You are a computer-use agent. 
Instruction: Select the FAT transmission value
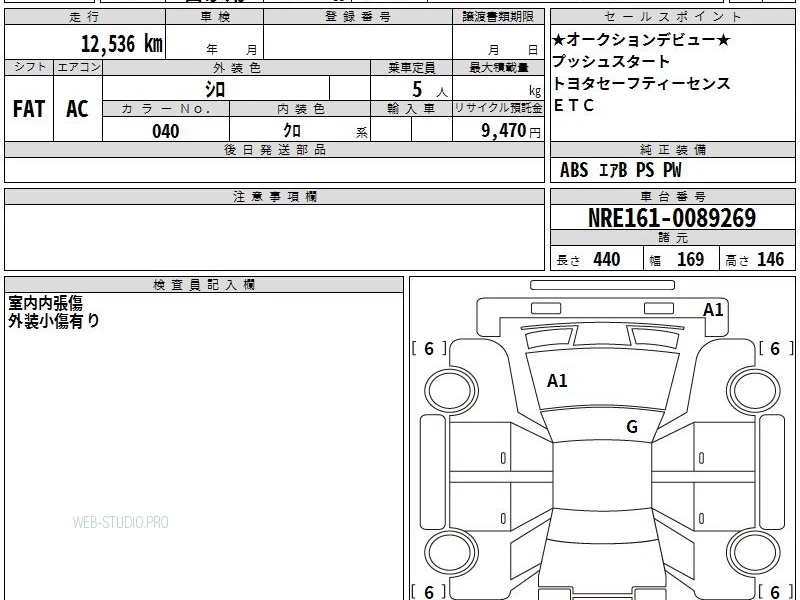[29, 109]
